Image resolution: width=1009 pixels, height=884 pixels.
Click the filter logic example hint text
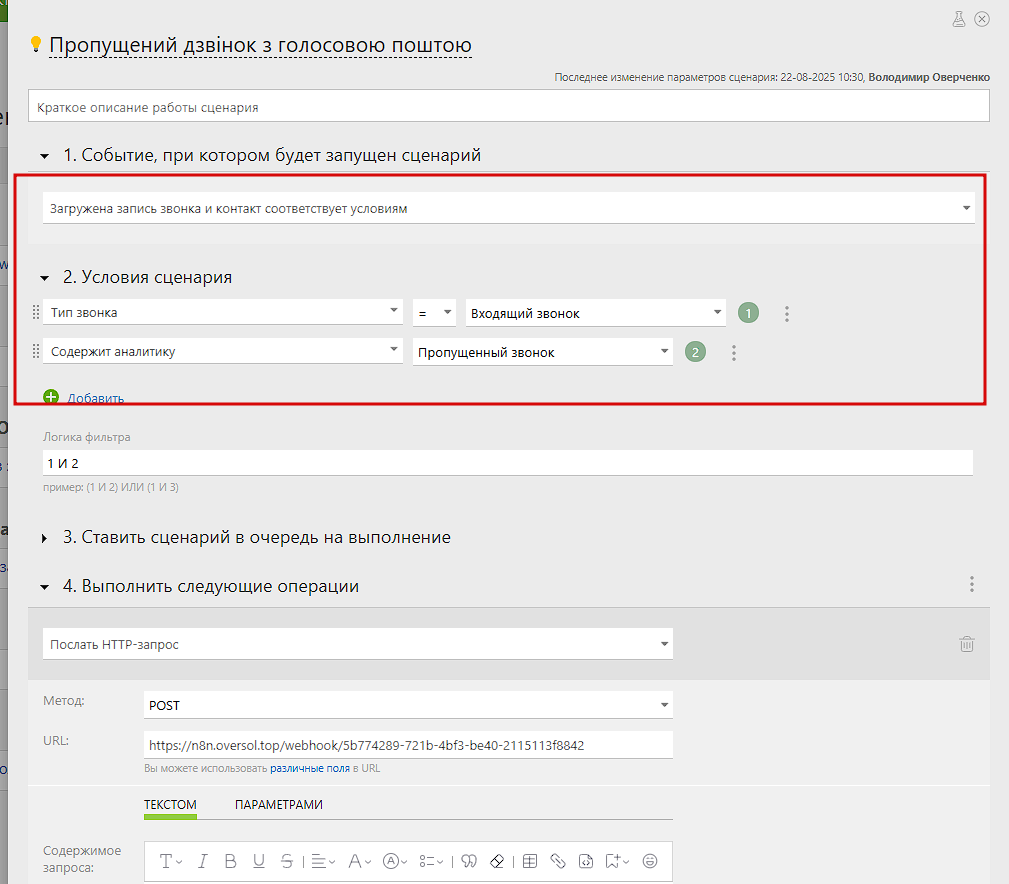tap(111, 487)
